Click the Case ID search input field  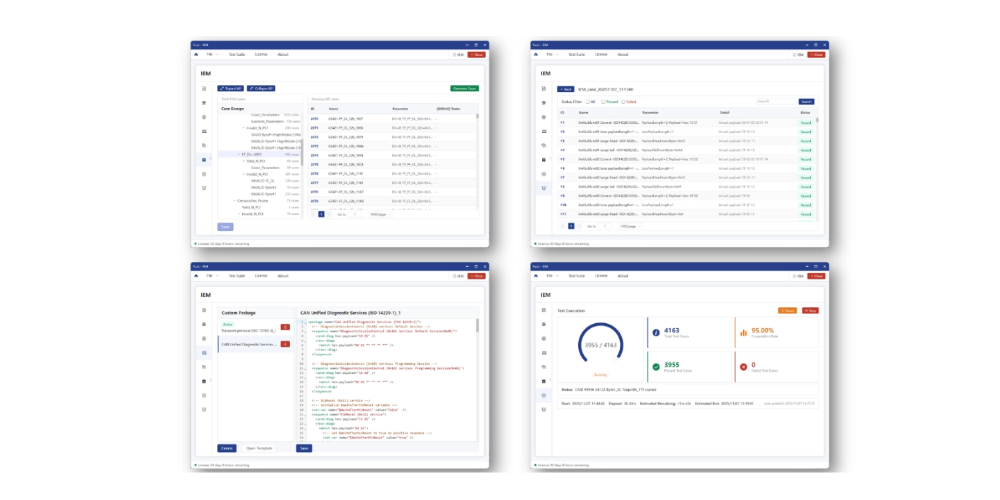(775, 101)
